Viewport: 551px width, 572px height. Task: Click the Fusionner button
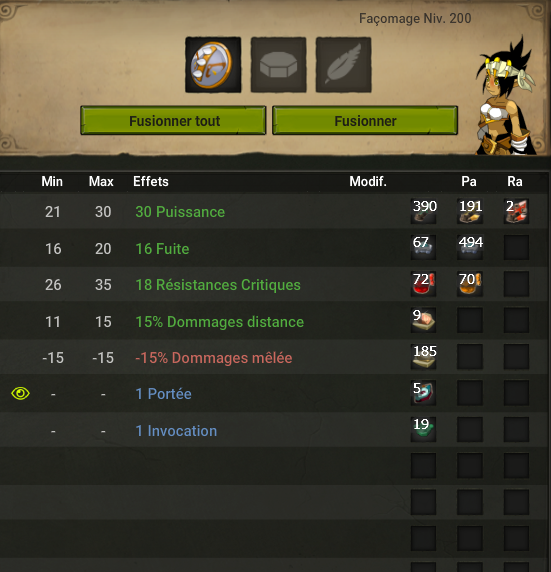point(365,120)
